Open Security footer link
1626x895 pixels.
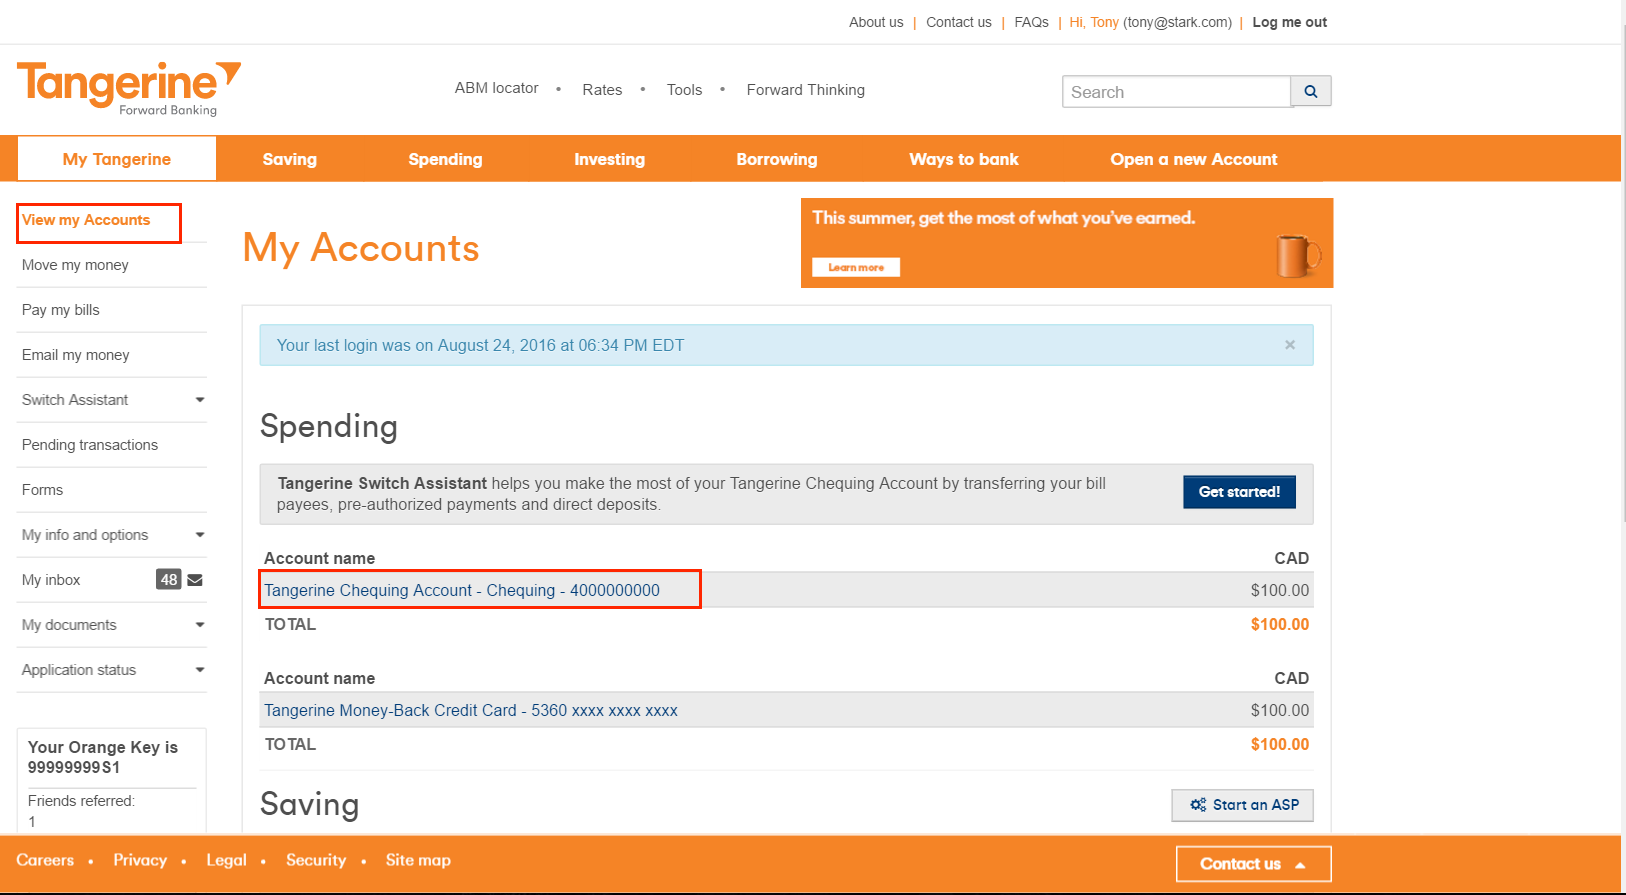point(316,860)
